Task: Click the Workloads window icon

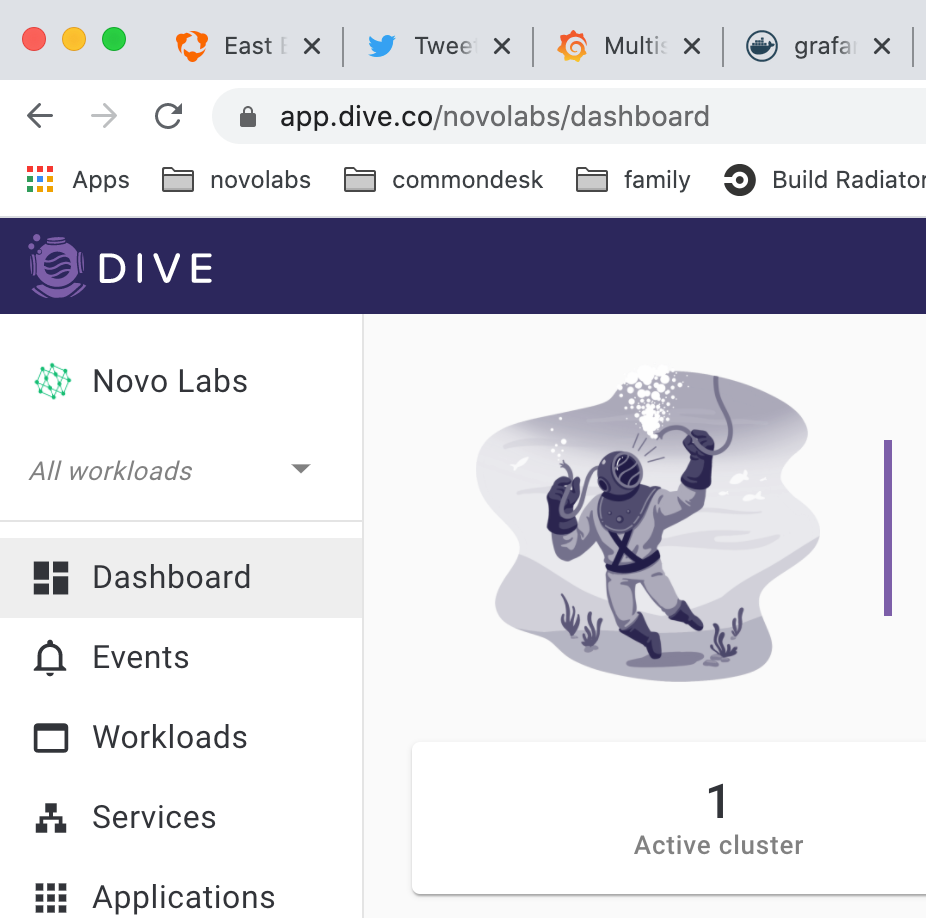Action: coord(51,737)
